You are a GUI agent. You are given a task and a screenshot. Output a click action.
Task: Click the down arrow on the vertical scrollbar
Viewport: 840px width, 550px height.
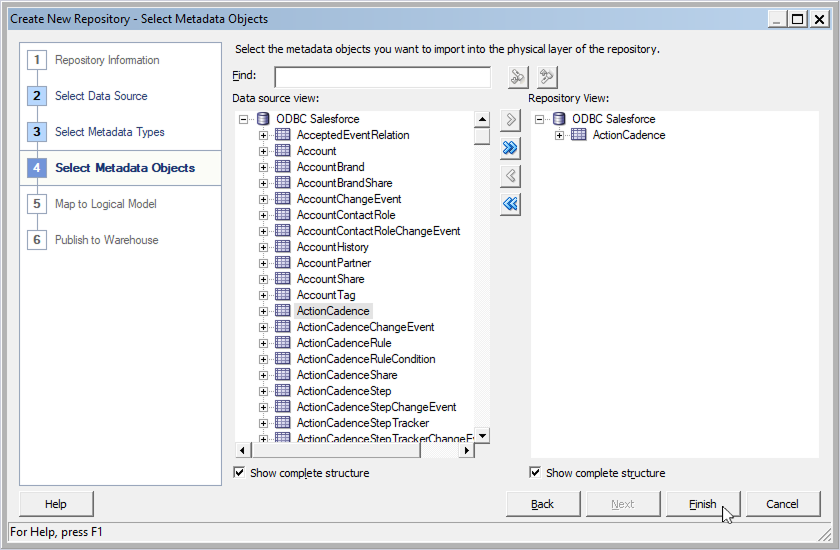tap(482, 435)
